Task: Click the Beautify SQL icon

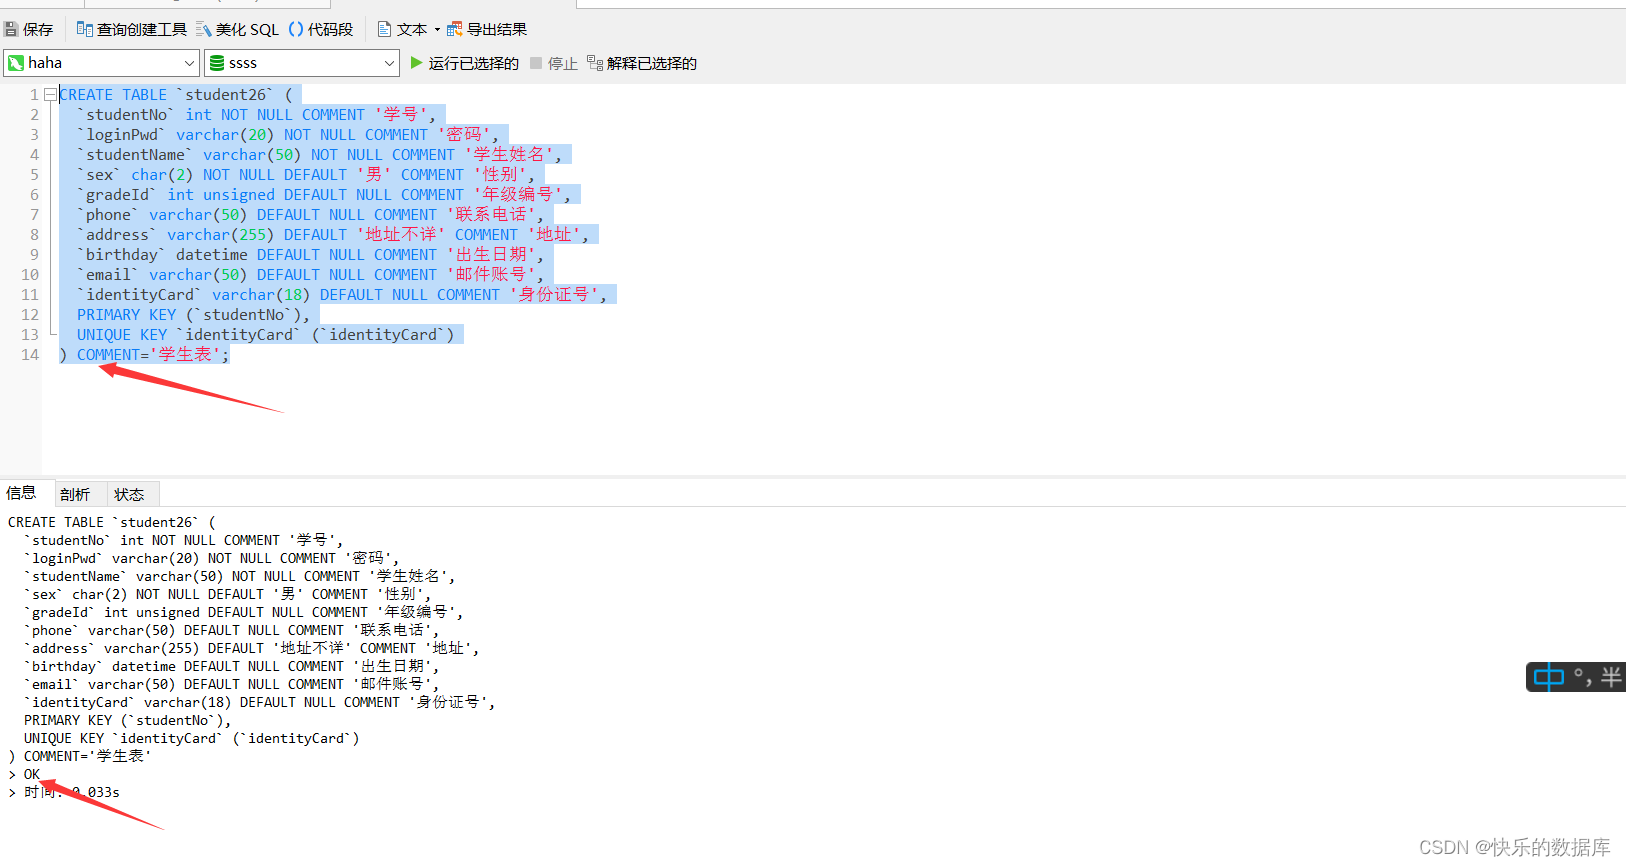Action: tap(204, 30)
